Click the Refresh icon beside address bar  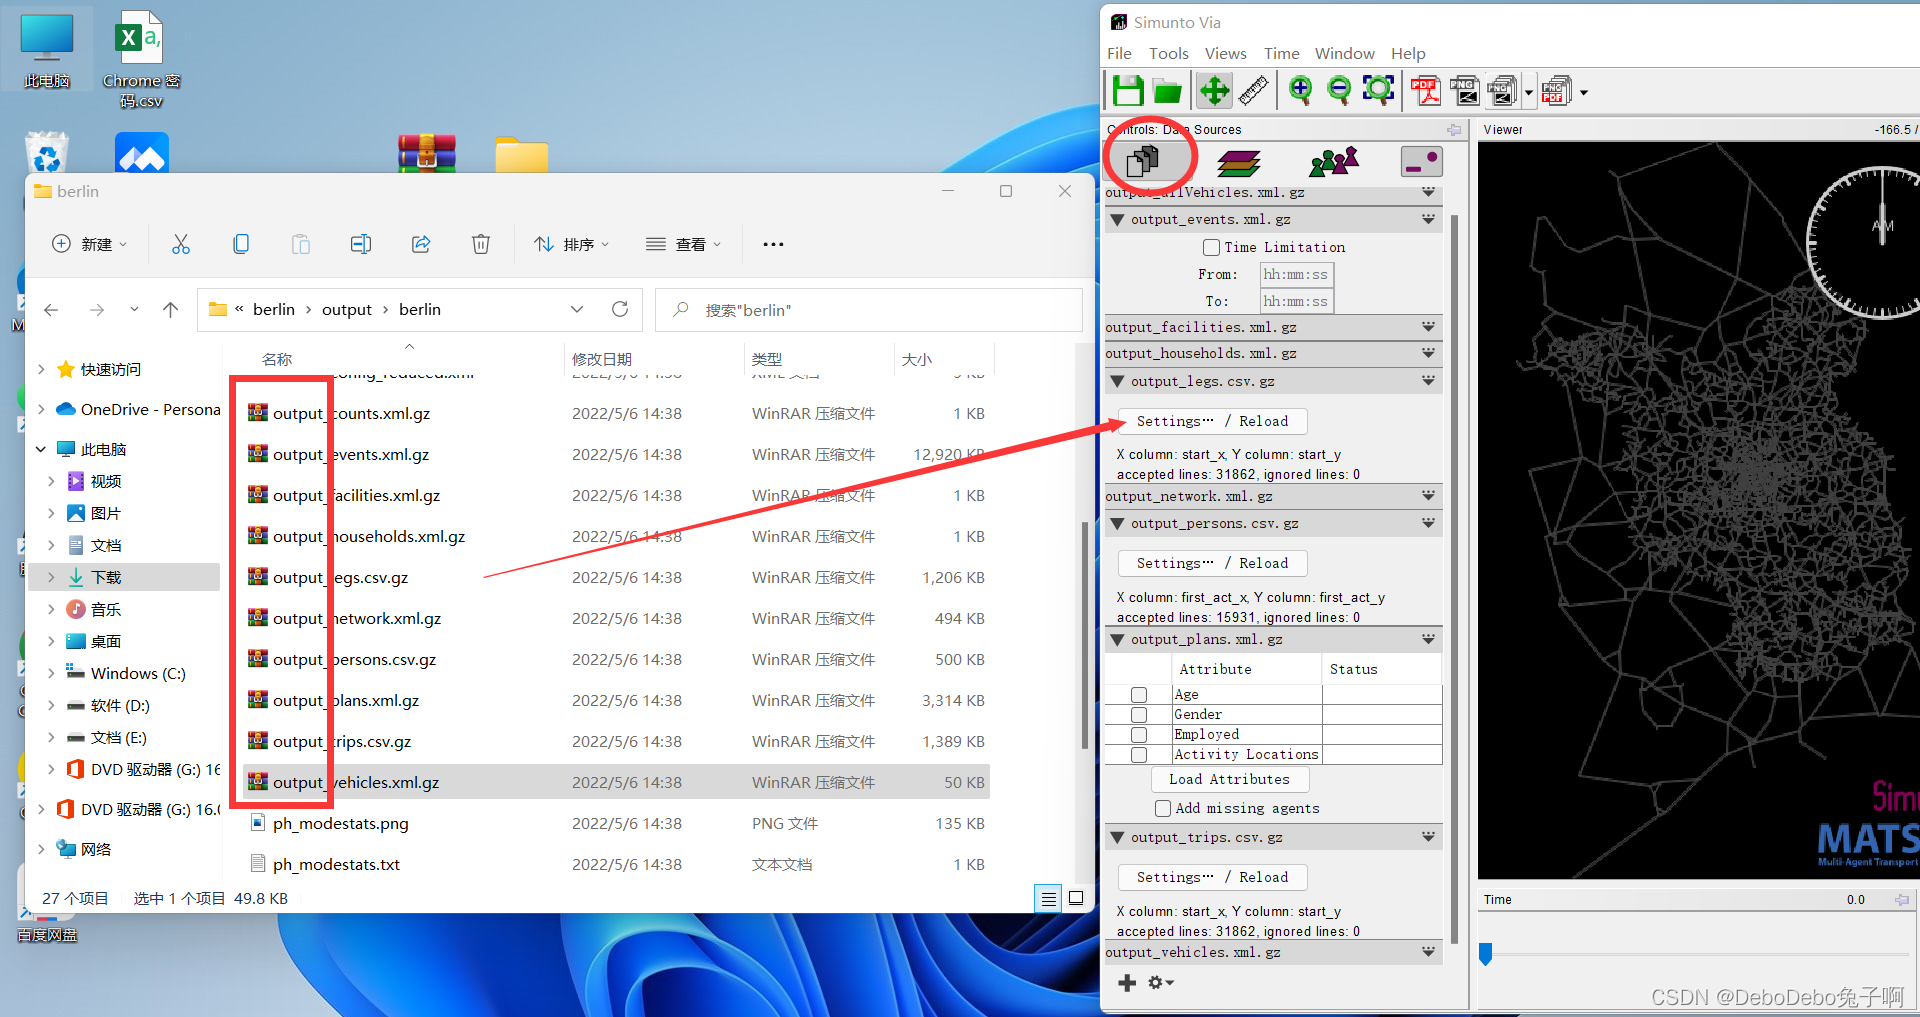(620, 309)
